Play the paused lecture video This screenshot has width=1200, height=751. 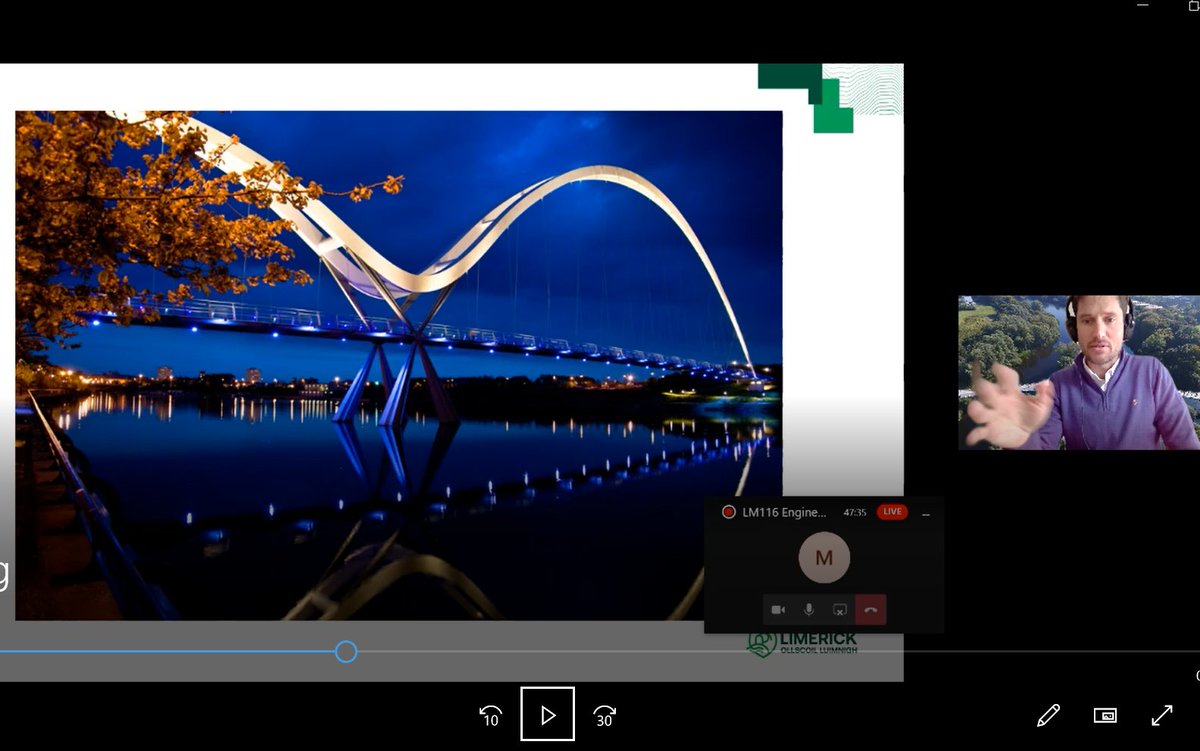[547, 714]
